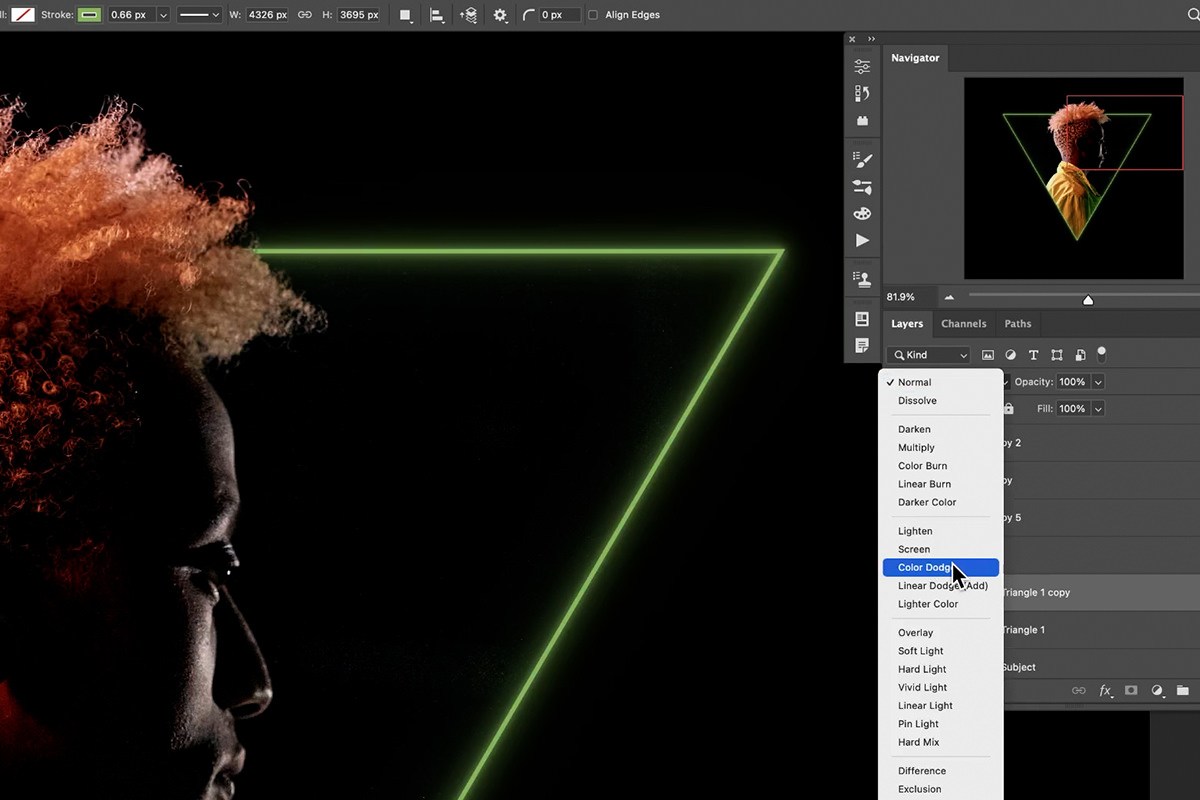Filter layers by smart objects icon
Image resolution: width=1200 pixels, height=800 pixels.
coord(1080,355)
